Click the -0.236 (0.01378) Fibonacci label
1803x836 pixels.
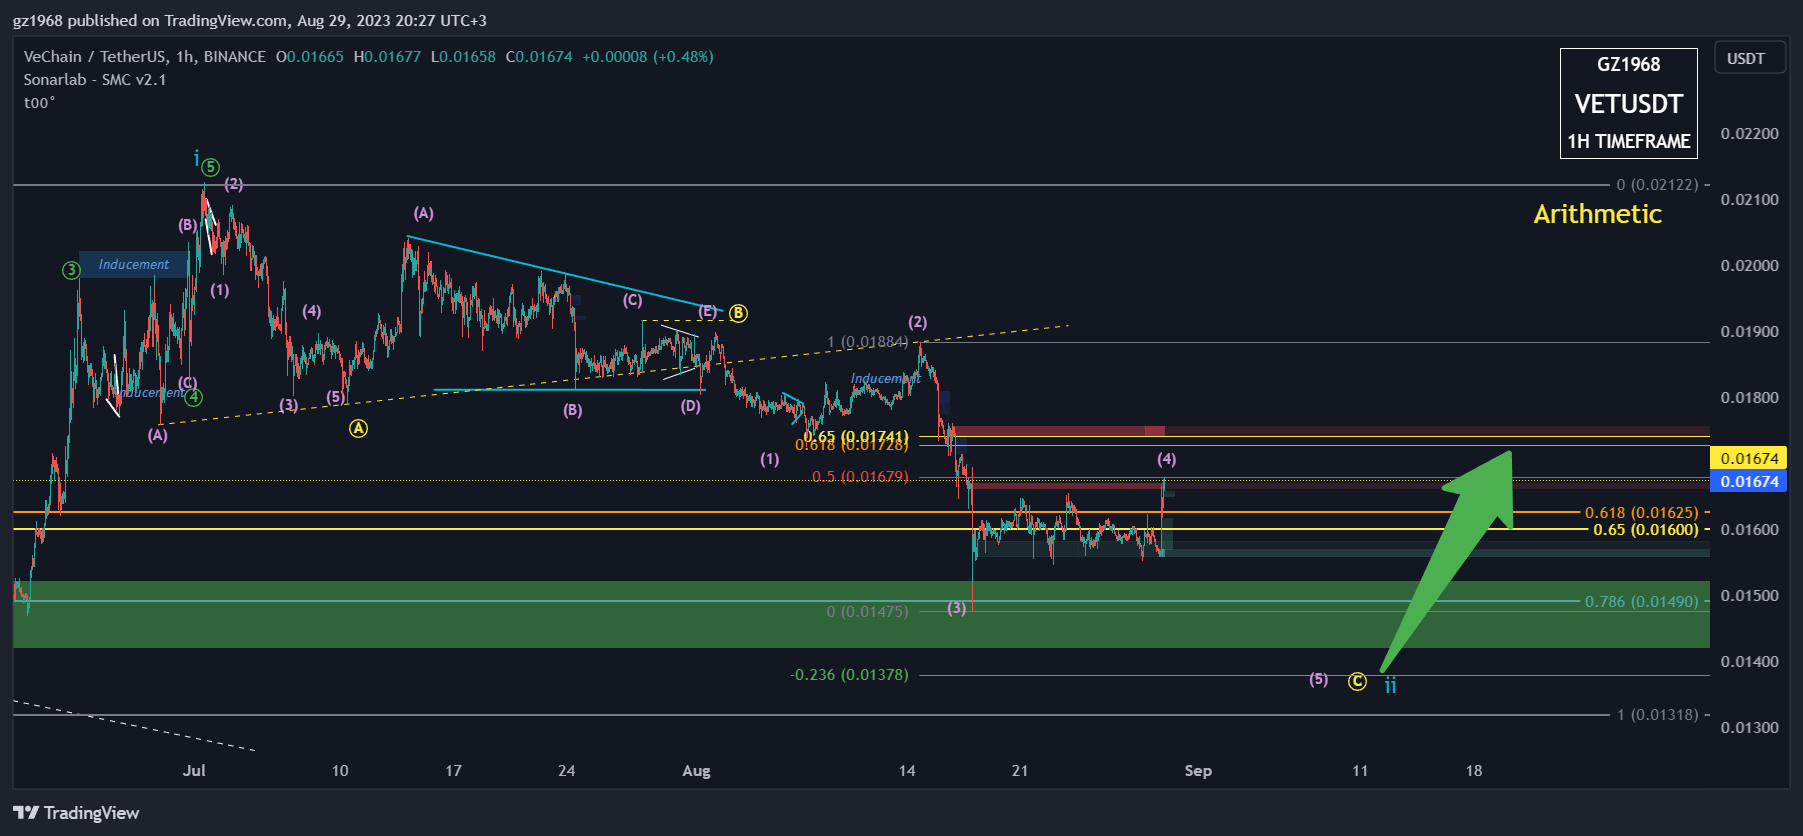[x=849, y=675]
